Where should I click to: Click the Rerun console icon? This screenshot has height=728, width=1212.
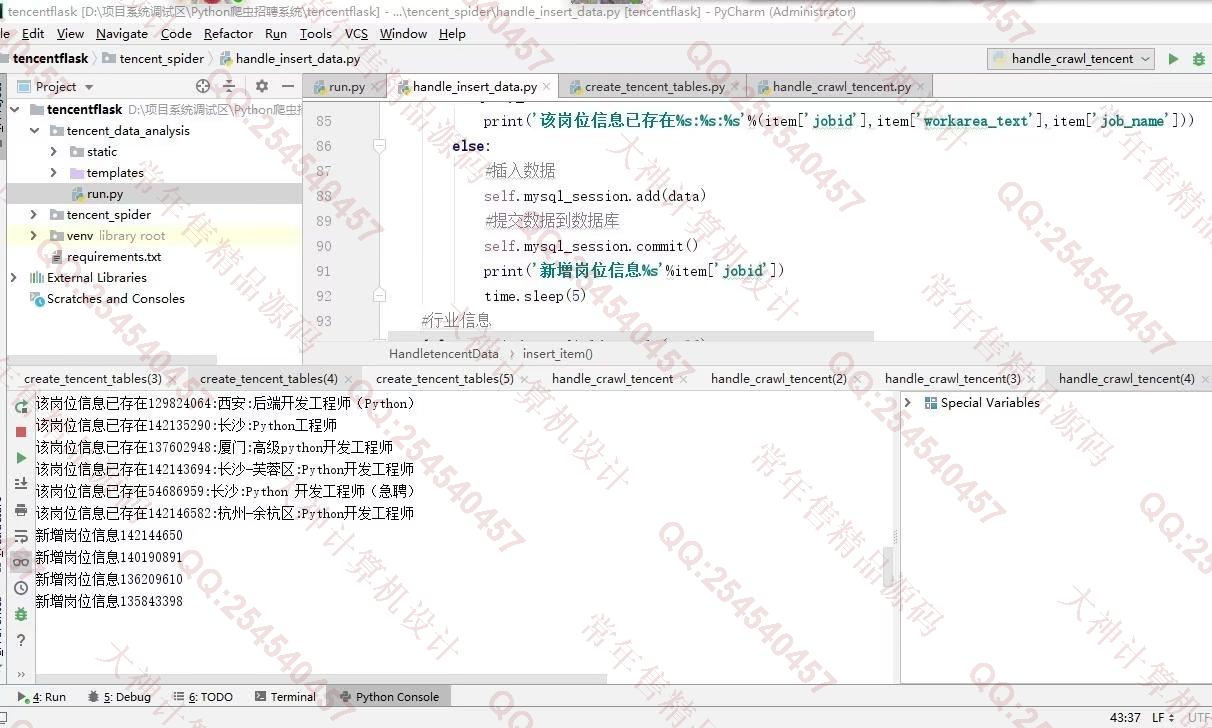tap(21, 406)
